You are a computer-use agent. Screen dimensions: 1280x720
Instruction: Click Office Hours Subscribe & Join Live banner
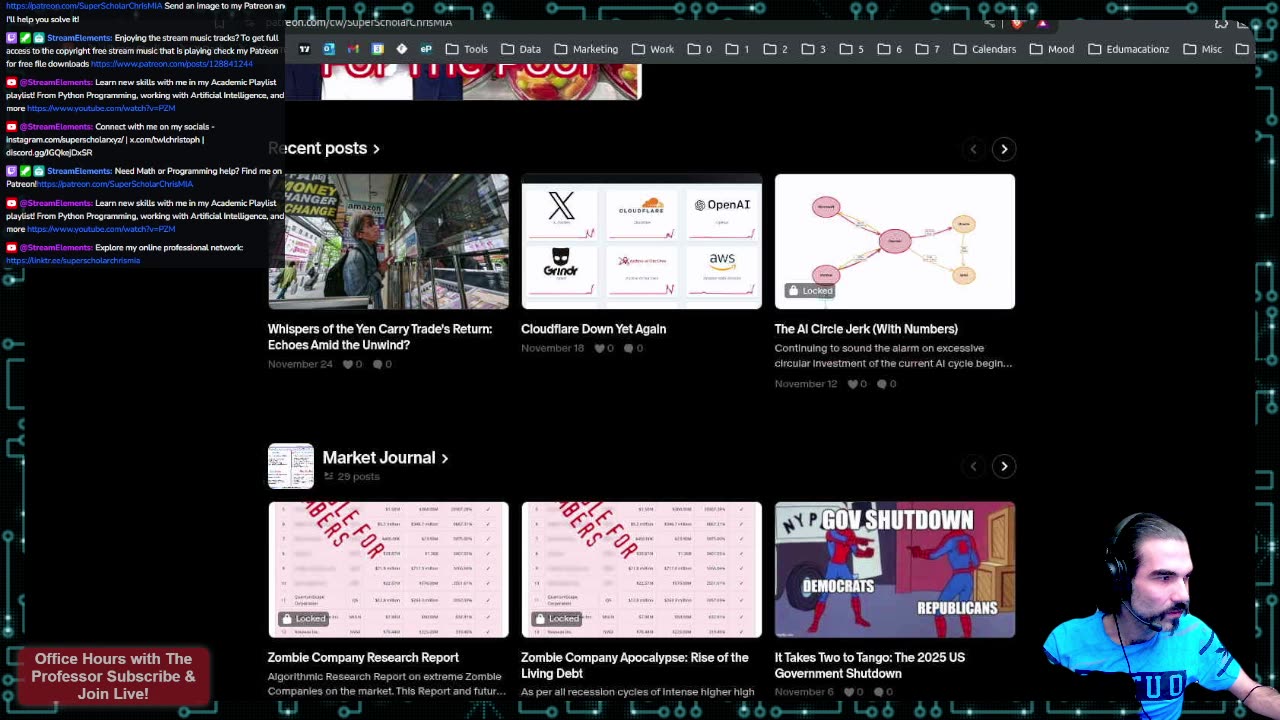pyautogui.click(x=113, y=676)
